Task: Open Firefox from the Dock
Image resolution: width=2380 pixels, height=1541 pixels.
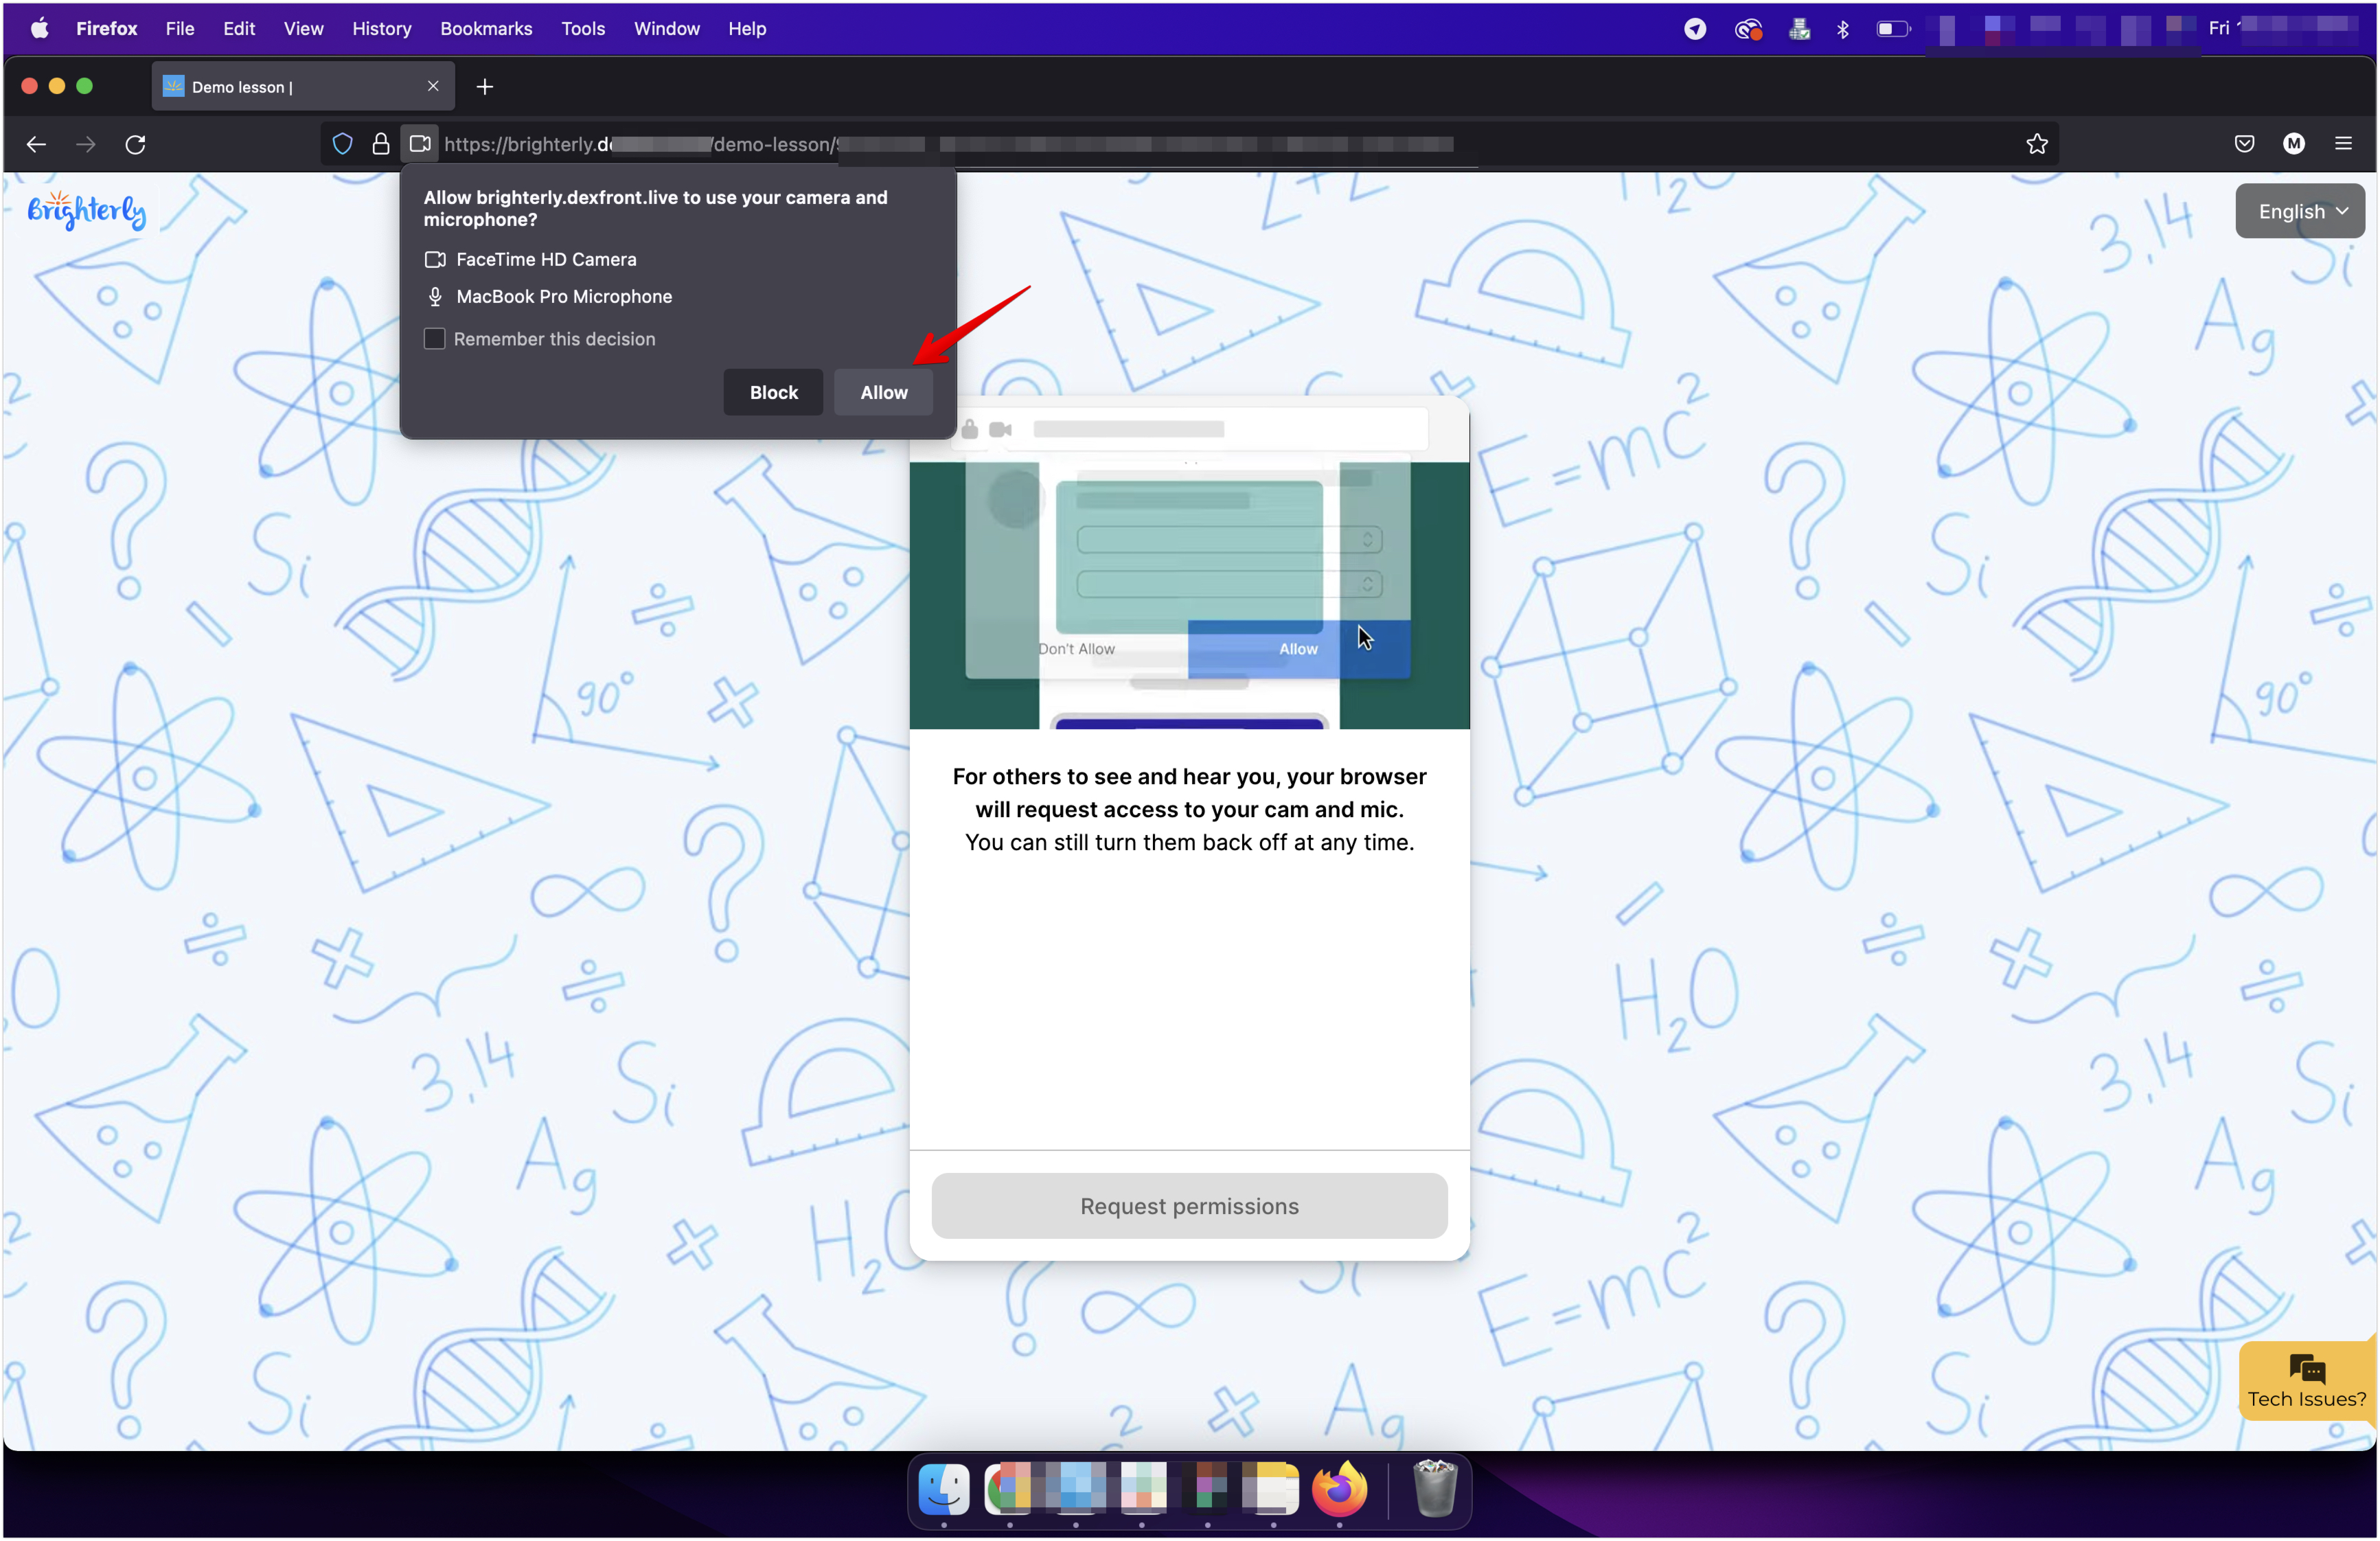Action: 1339,1489
